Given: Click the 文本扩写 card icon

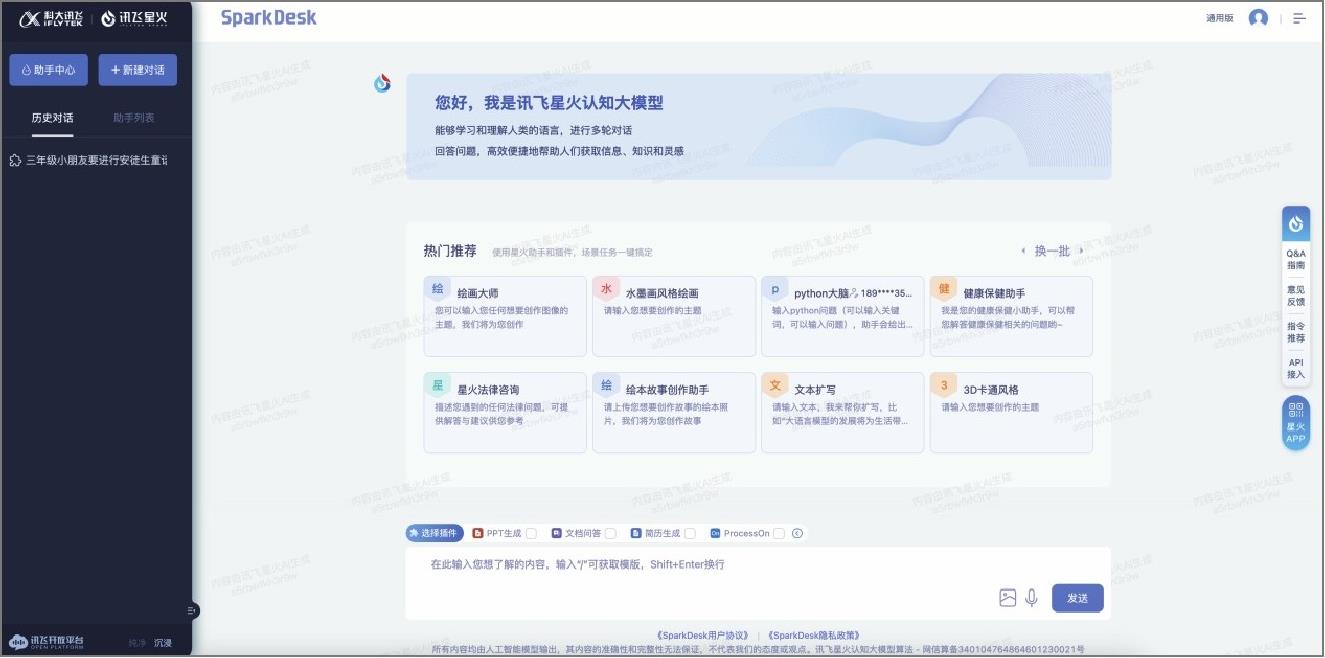Looking at the screenshot, I should coord(774,384).
